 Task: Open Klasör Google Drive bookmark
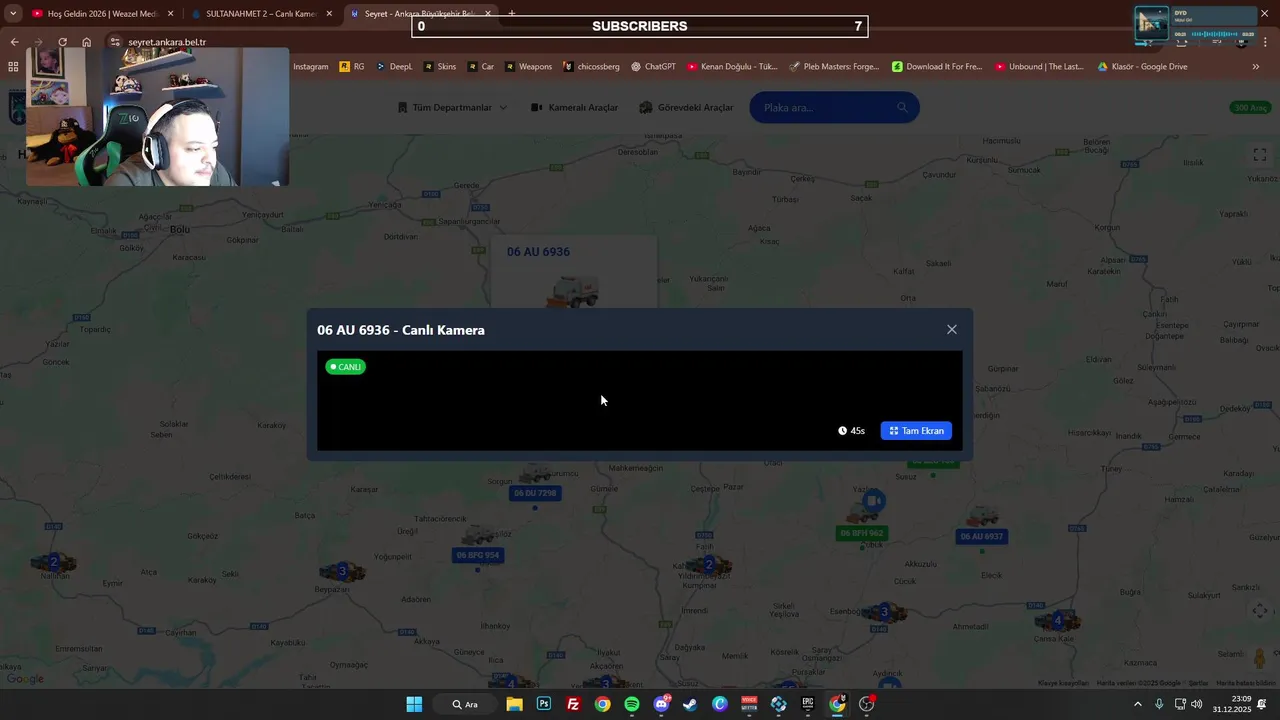click(1142, 67)
